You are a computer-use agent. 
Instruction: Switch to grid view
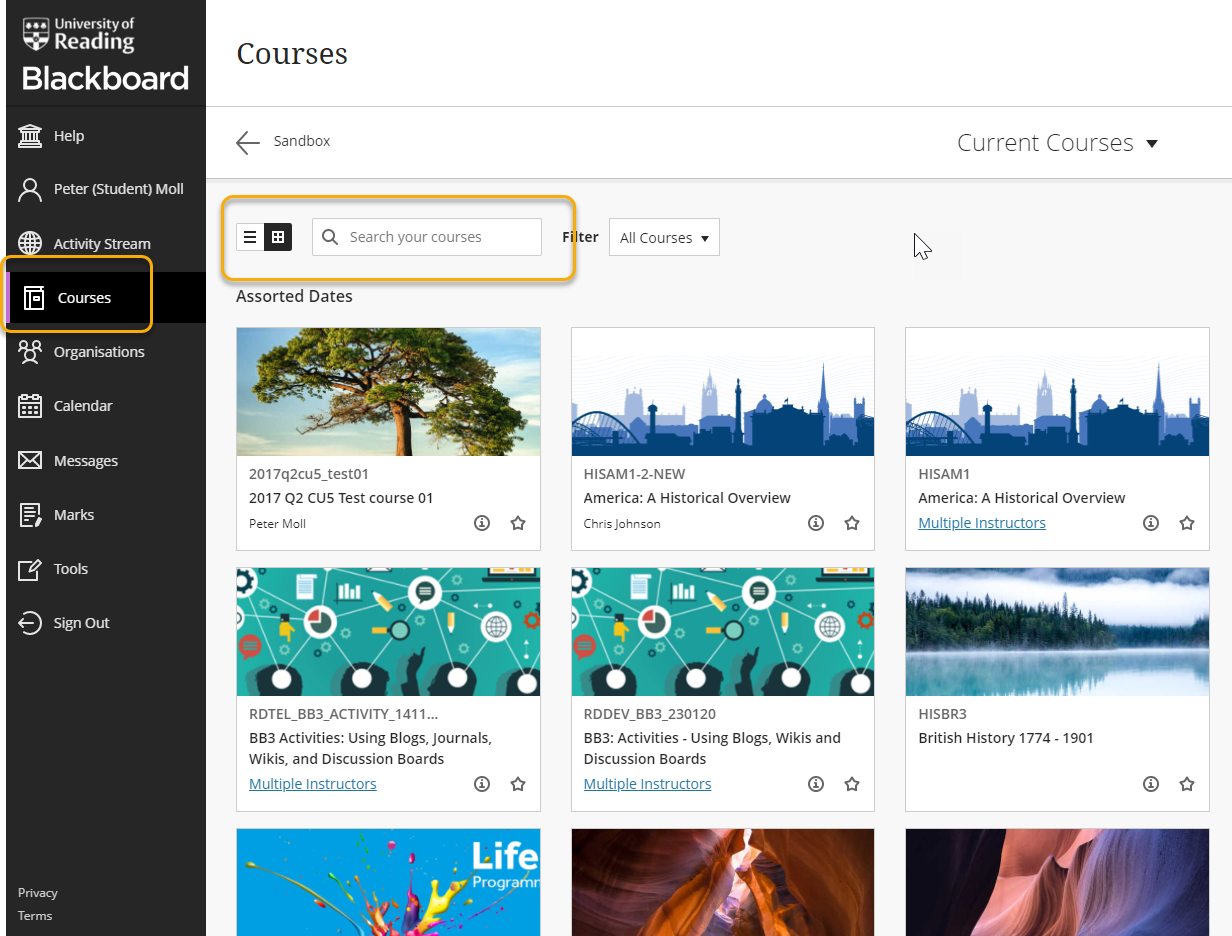(278, 237)
